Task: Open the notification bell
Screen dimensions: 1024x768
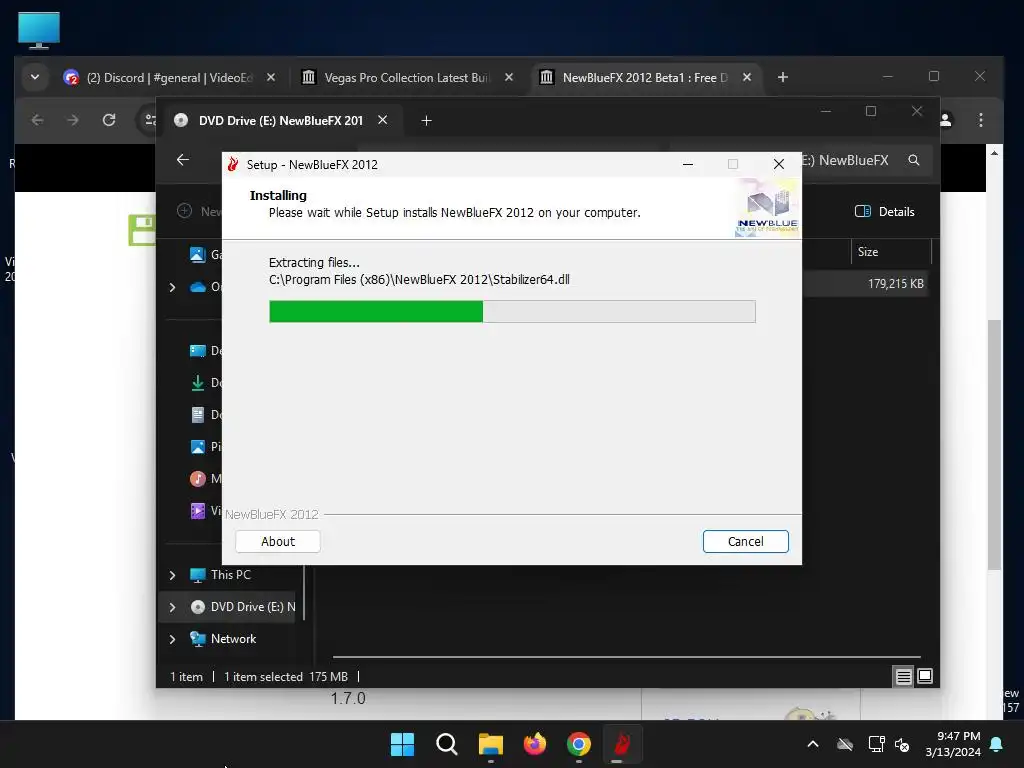Action: (997, 744)
